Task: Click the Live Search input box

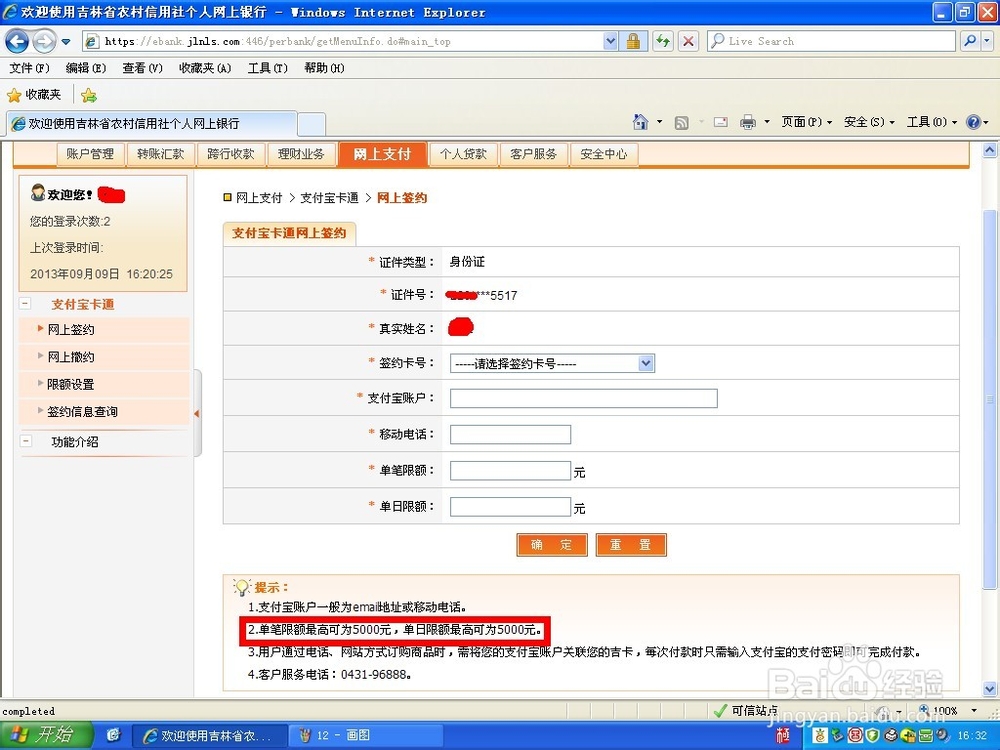Action: tap(831, 41)
